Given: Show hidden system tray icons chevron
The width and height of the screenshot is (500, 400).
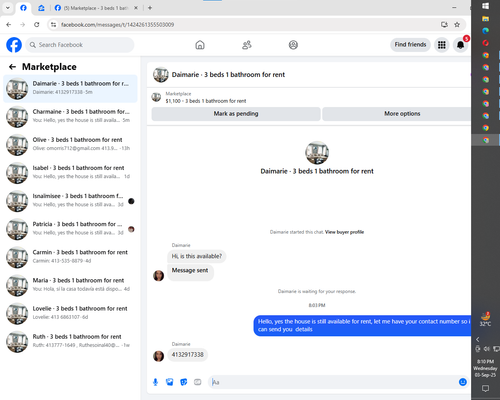Looking at the screenshot, I should (478, 339).
